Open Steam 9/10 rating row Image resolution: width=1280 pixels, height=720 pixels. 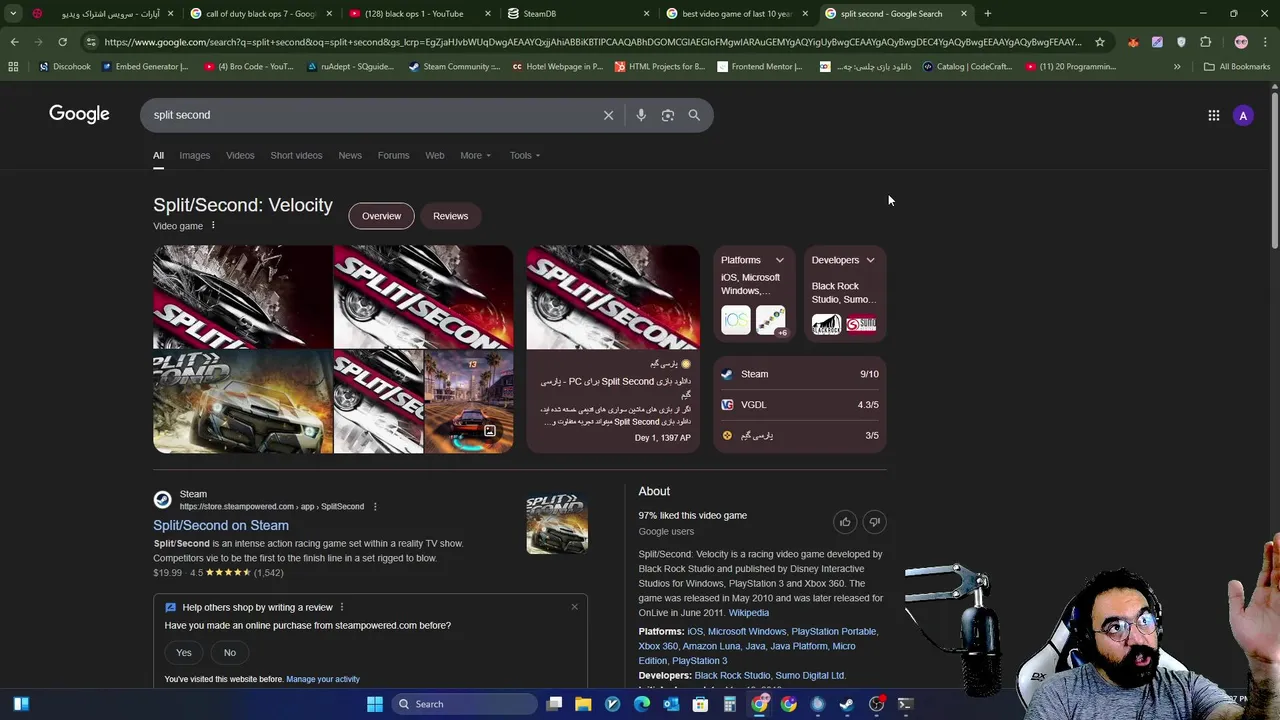[800, 374]
